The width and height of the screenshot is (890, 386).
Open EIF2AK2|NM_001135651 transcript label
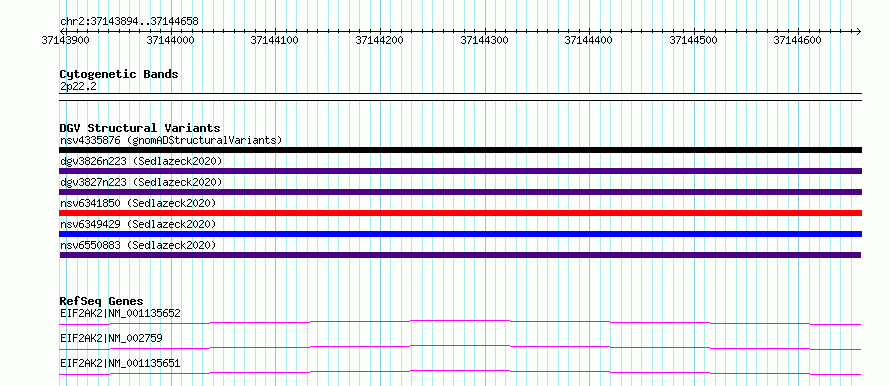pyautogui.click(x=120, y=363)
